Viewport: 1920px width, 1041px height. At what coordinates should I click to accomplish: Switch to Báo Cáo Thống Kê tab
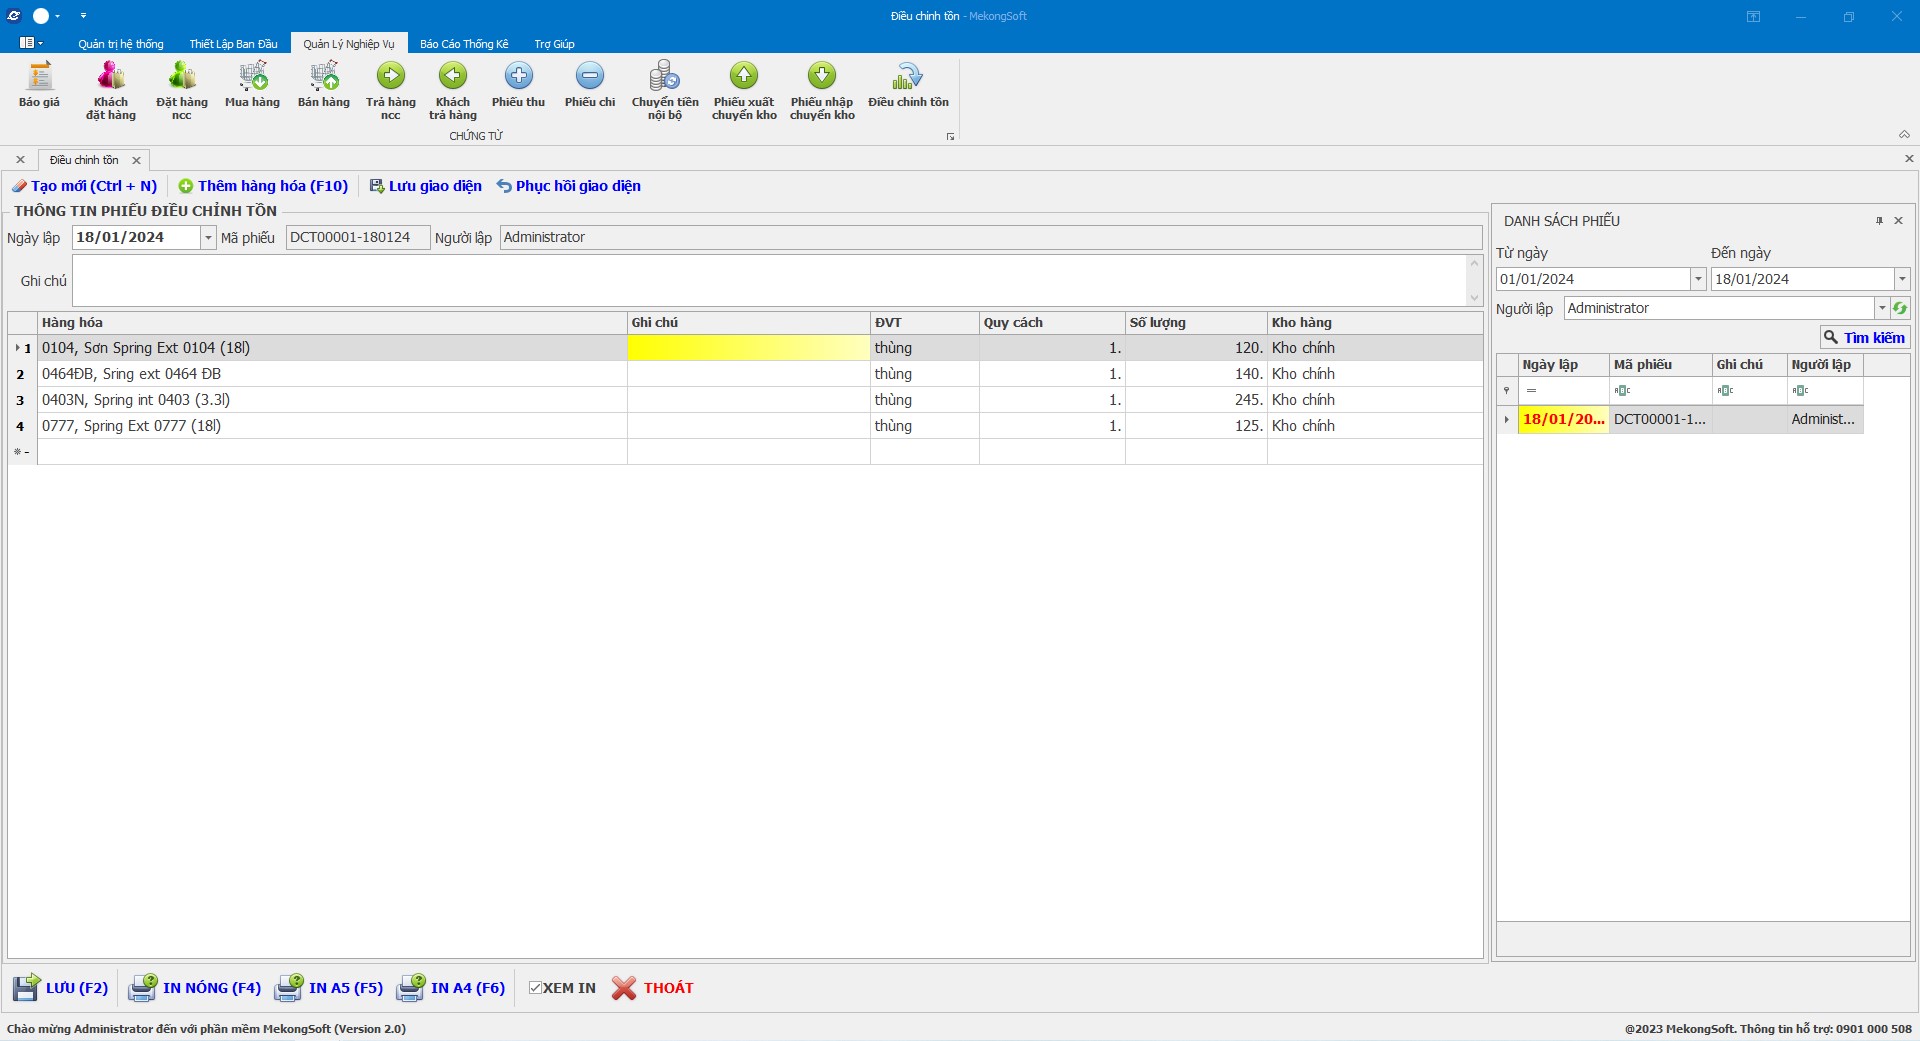pyautogui.click(x=464, y=44)
